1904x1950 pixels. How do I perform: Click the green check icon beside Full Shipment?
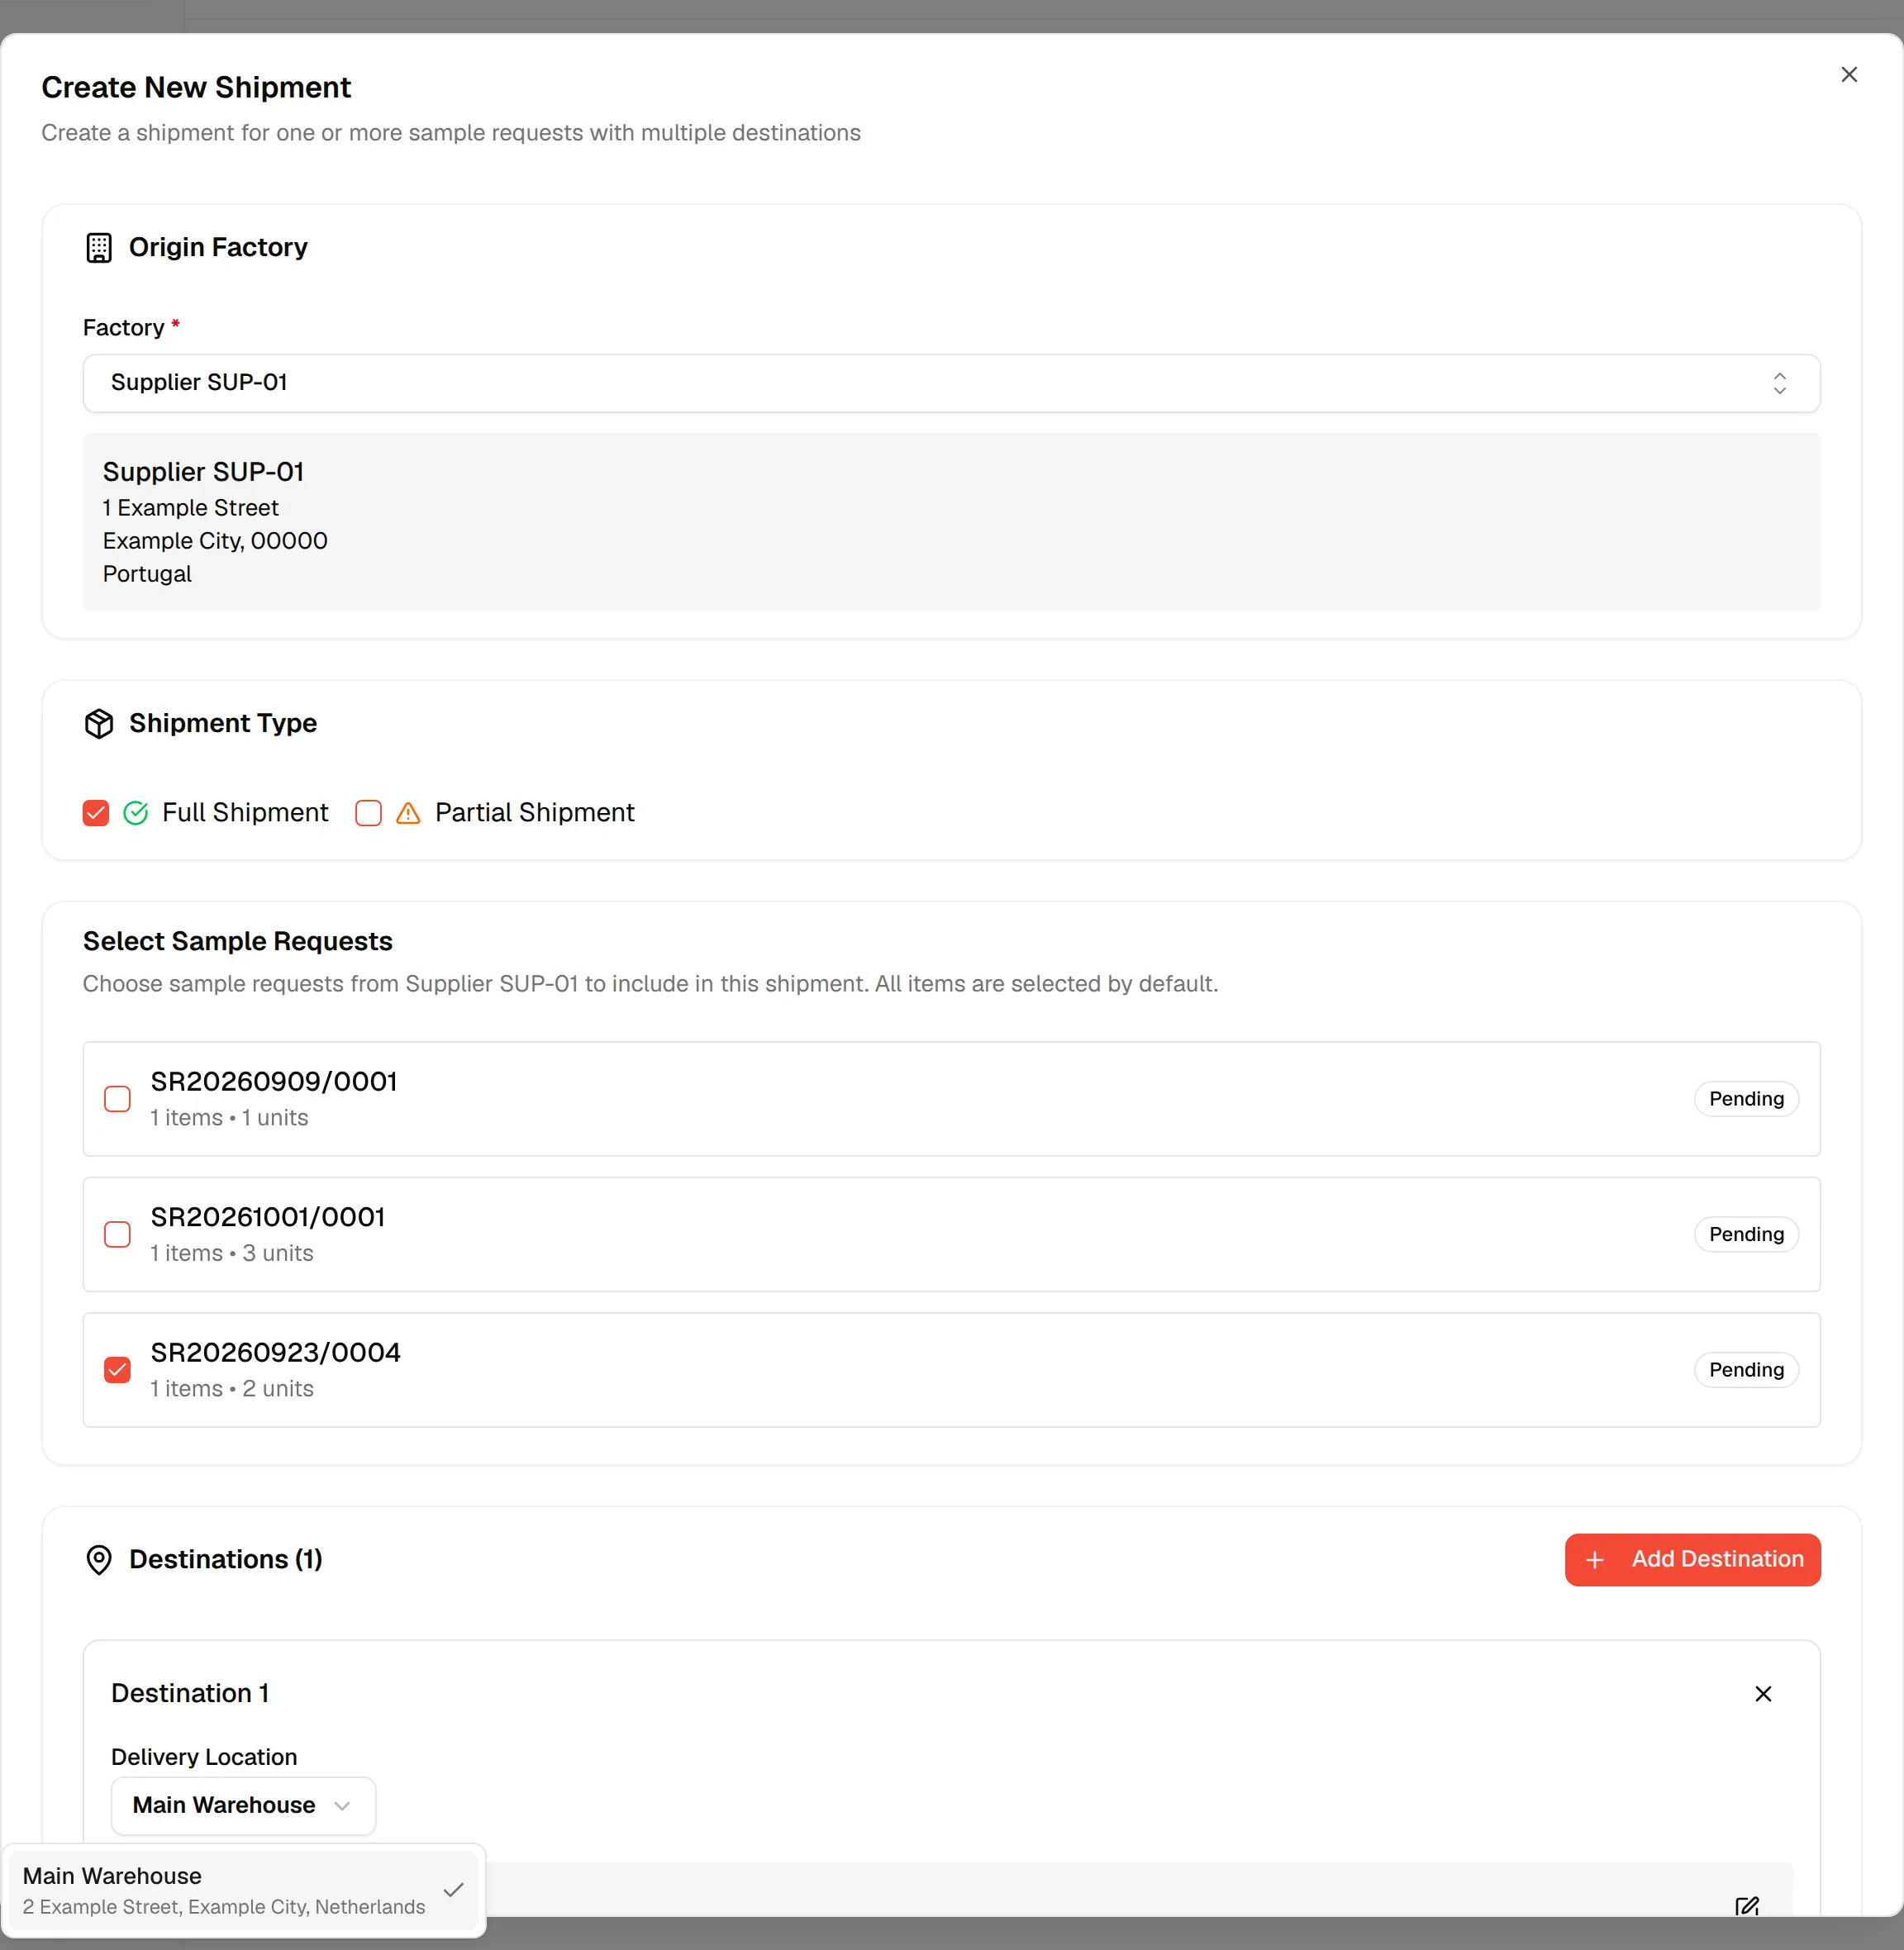tap(135, 812)
